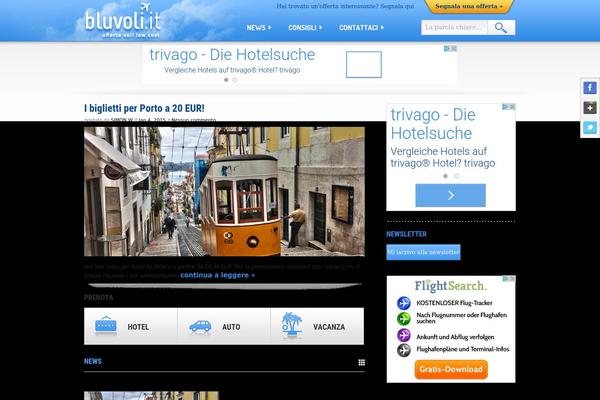Click the FlightSearch ad logo
This screenshot has height=400, width=600.
(451, 286)
